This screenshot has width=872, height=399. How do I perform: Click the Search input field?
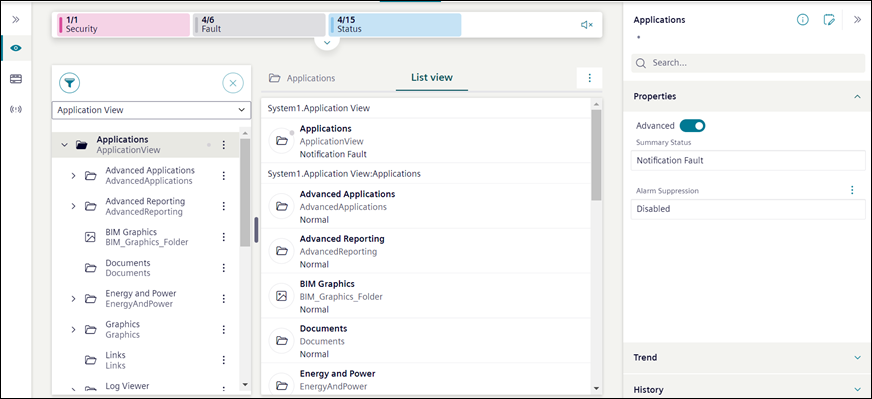point(748,63)
